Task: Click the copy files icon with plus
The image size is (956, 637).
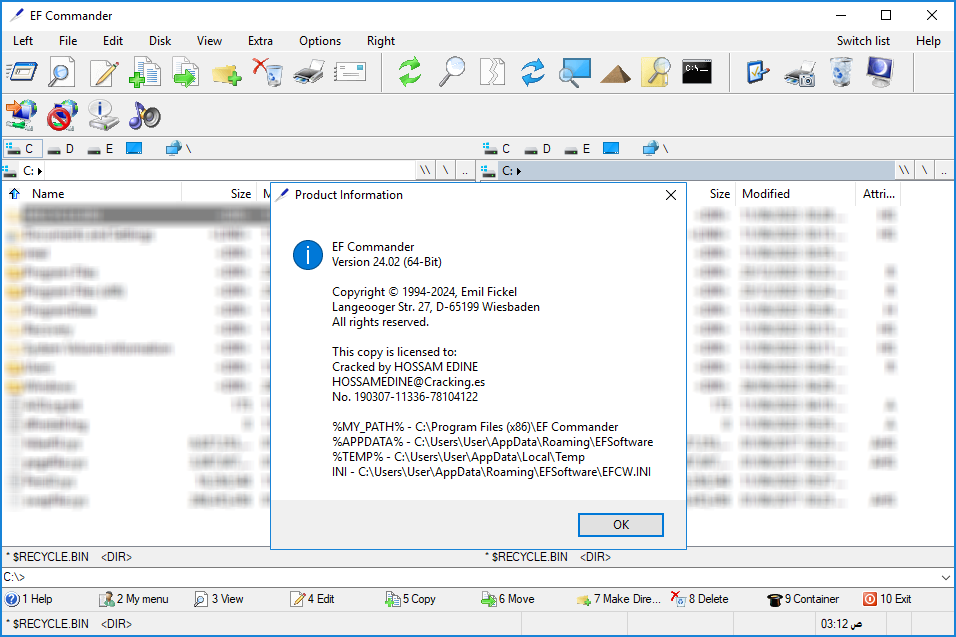Action: (144, 72)
